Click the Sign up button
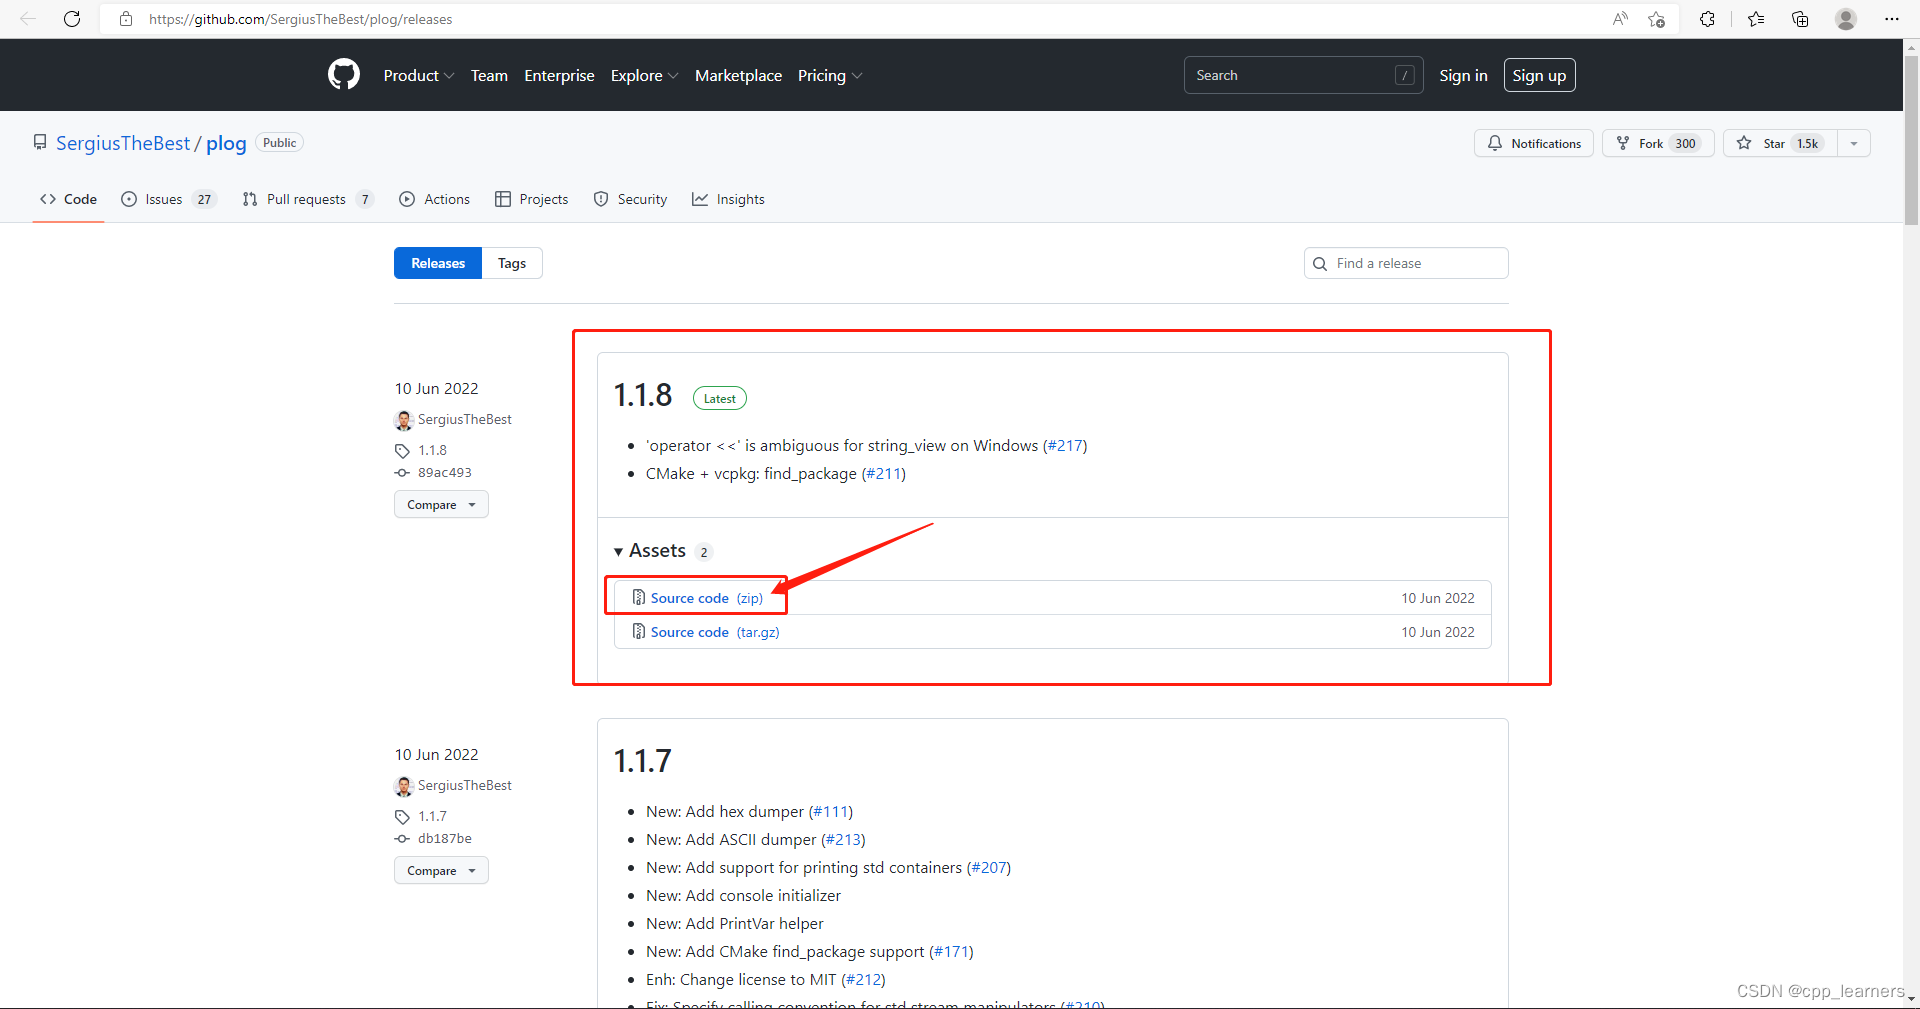This screenshot has height=1009, width=1920. [x=1539, y=75]
